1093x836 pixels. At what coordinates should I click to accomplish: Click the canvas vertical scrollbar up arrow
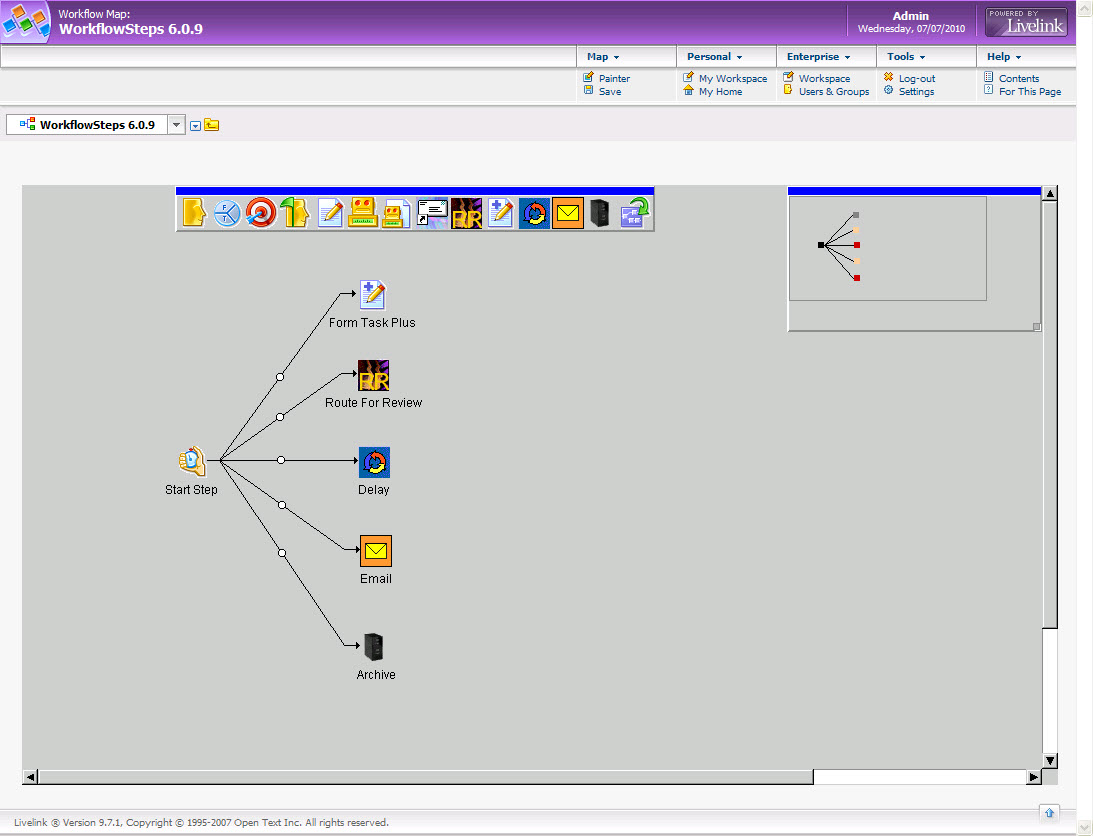[x=1050, y=194]
